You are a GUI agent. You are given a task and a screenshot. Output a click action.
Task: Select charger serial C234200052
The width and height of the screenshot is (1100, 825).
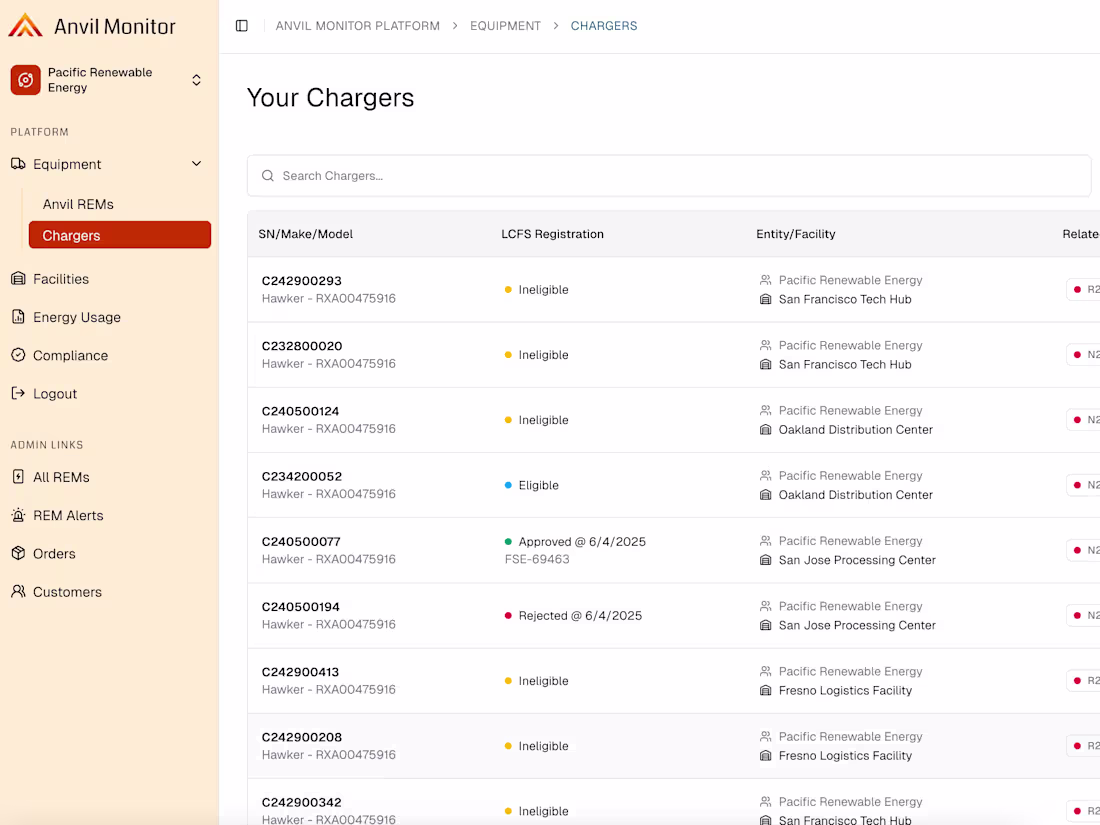pyautogui.click(x=302, y=476)
